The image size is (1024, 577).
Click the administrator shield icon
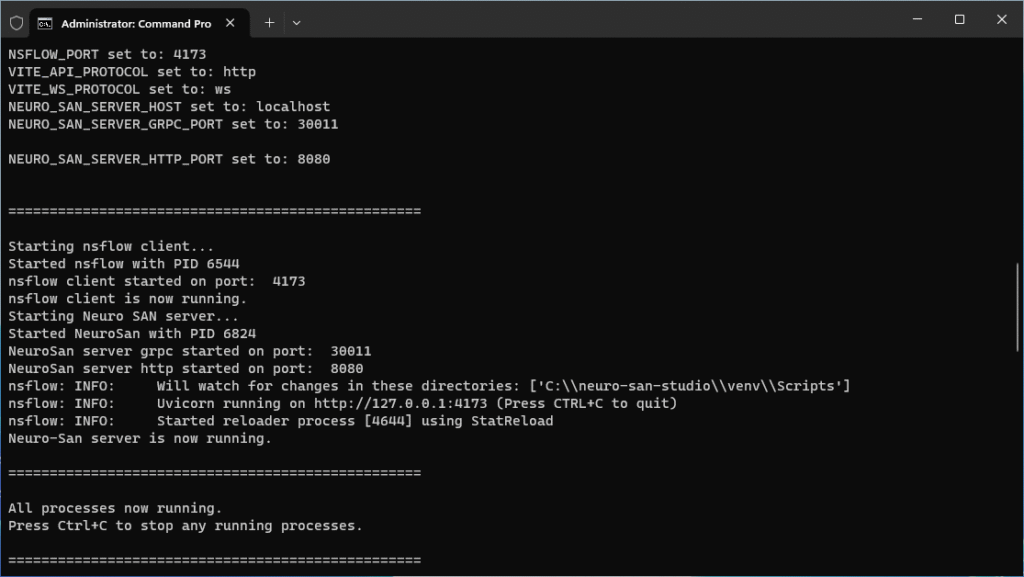[x=16, y=22]
